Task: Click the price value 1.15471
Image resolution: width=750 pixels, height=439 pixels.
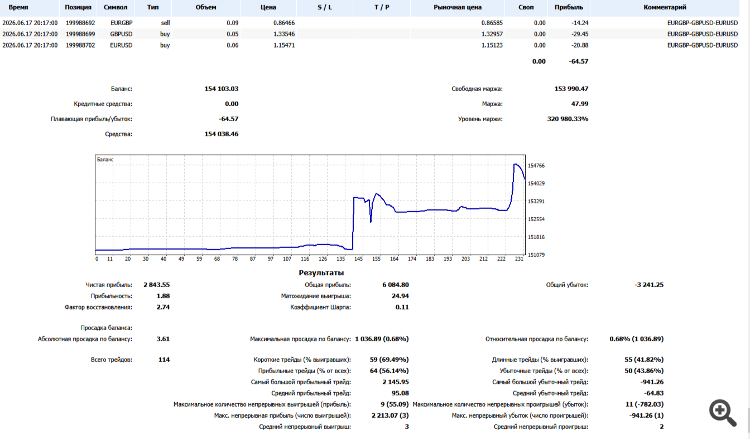Action: point(284,45)
